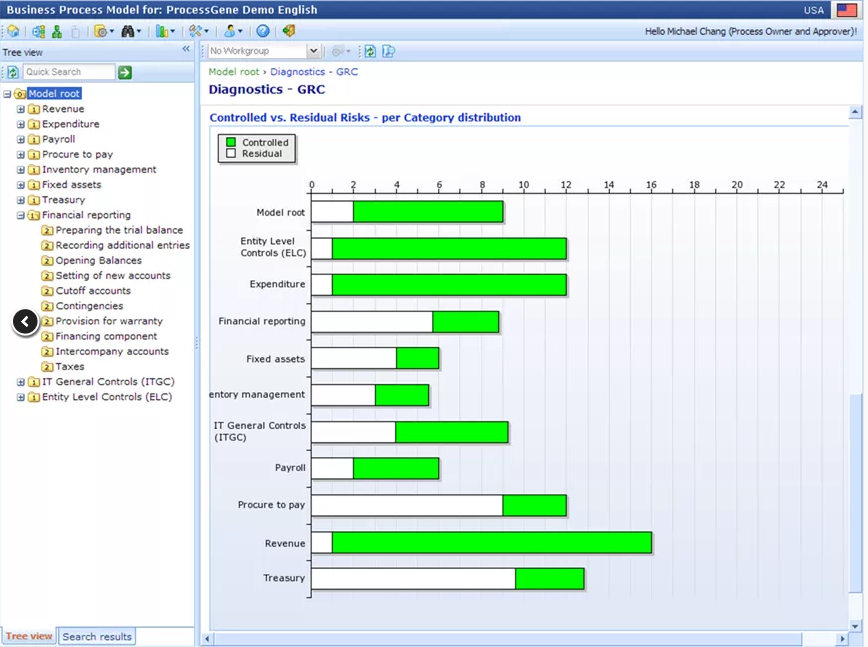Image resolution: width=868 pixels, height=647 pixels.
Task: Refresh the tree view using refresh icon
Action: click(12, 72)
